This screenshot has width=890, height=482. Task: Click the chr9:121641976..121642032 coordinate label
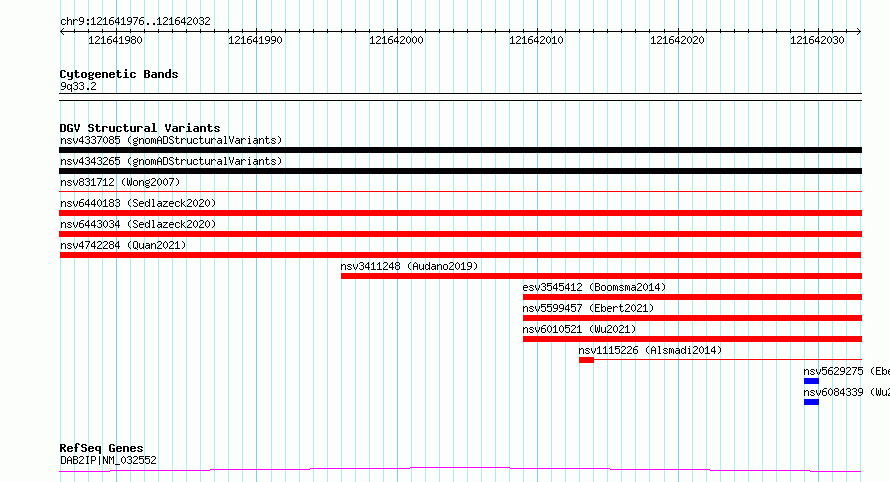click(x=135, y=21)
